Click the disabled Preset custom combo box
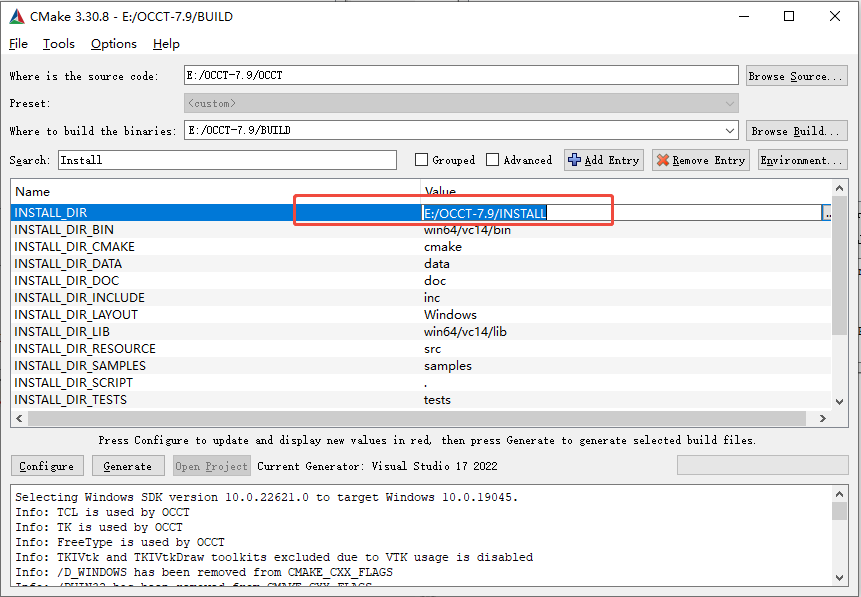This screenshot has width=861, height=597. tap(461, 103)
